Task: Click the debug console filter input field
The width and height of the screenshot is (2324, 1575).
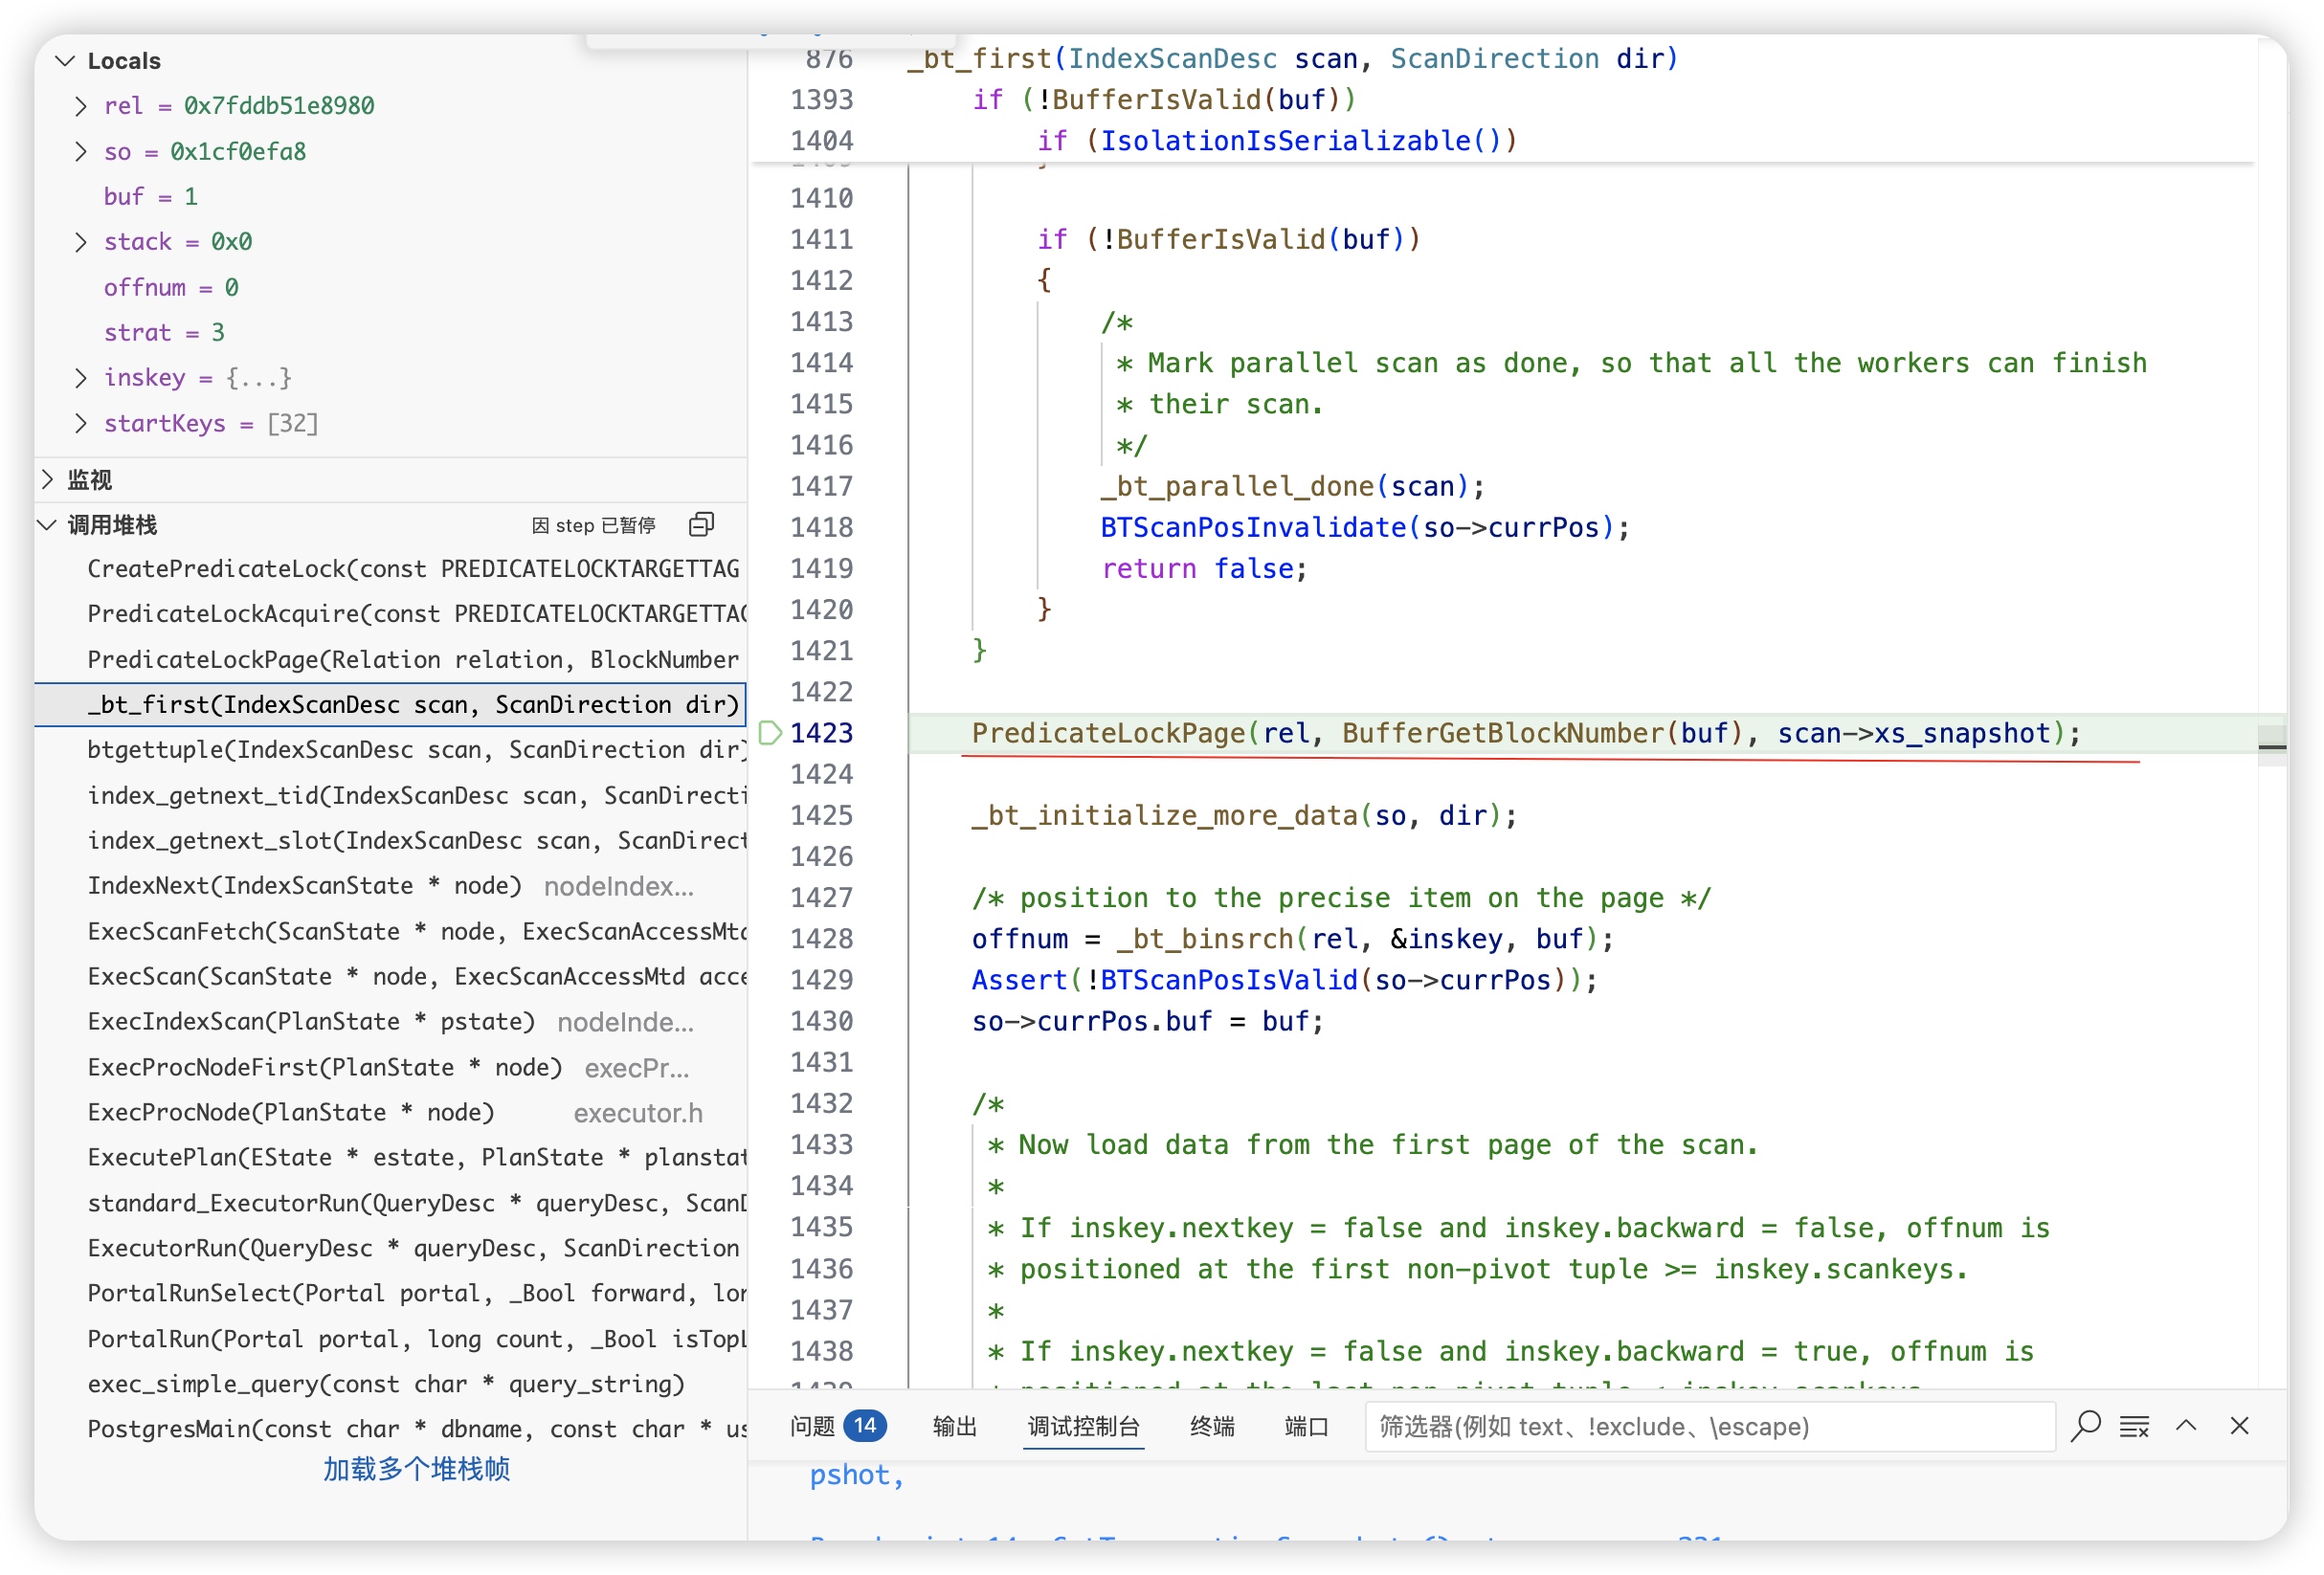Action: point(1708,1426)
